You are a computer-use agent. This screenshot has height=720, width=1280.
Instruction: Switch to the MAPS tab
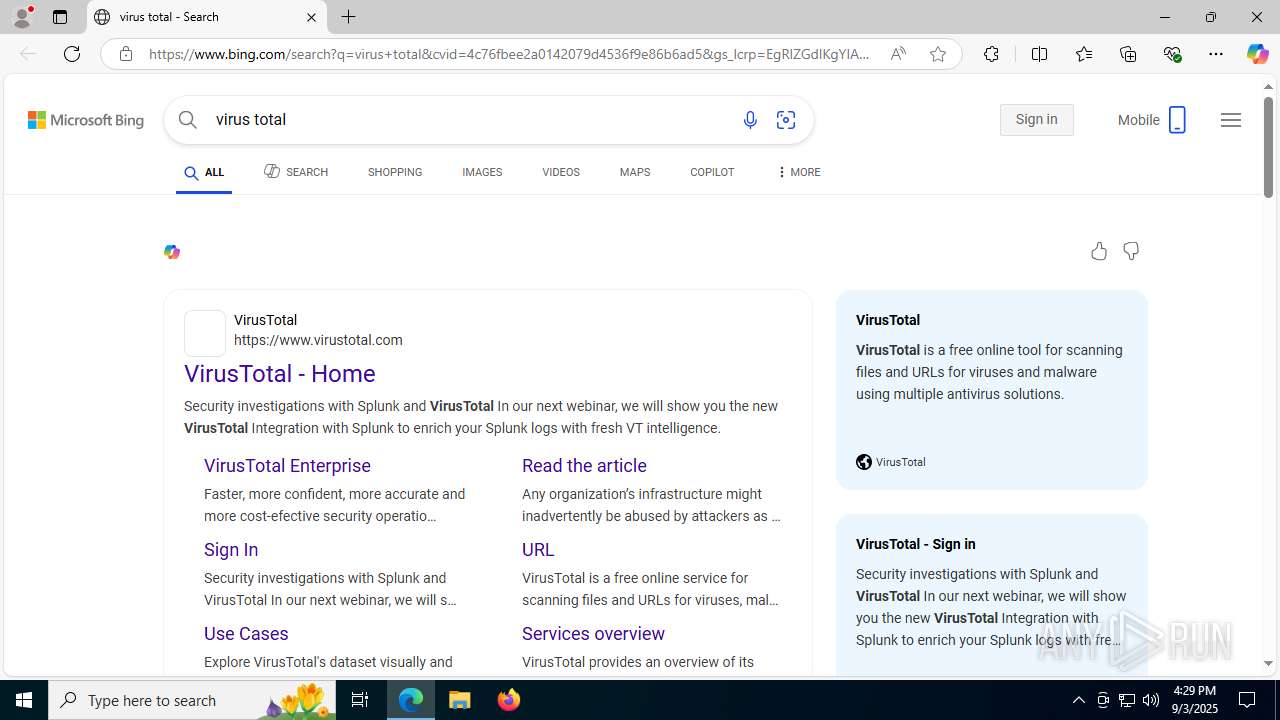click(x=635, y=172)
